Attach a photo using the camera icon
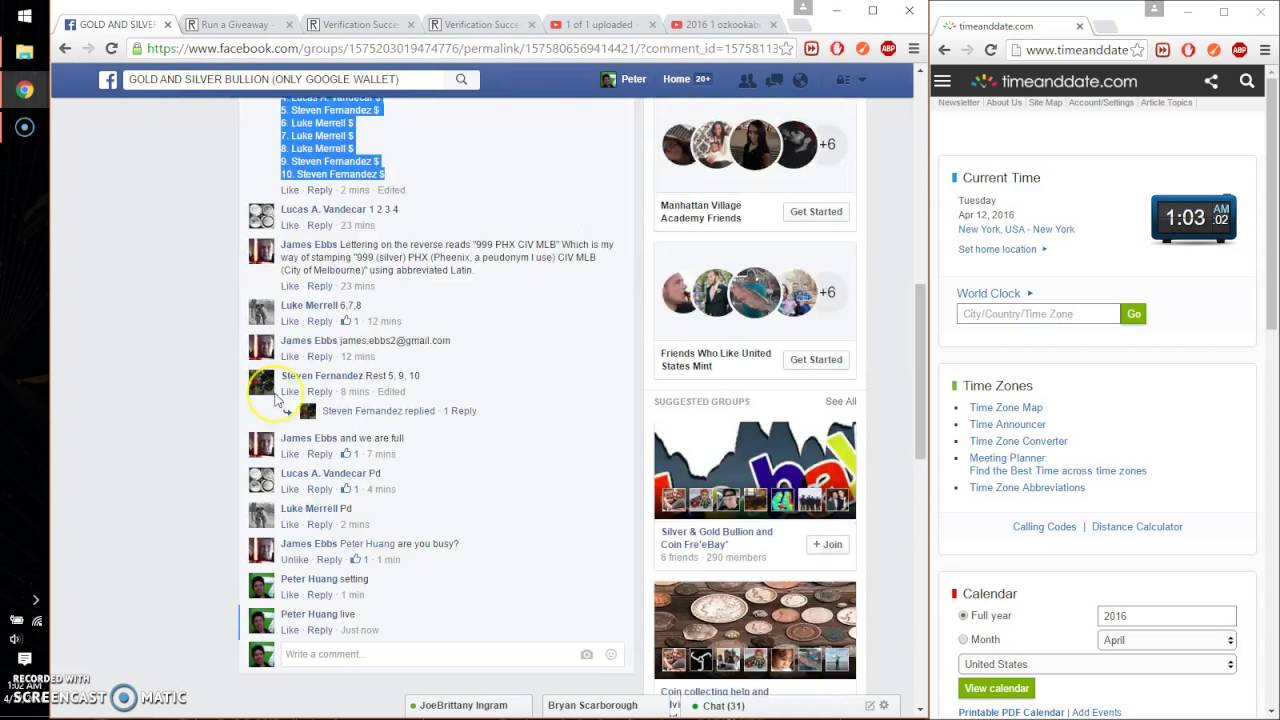1280x720 pixels. (x=586, y=655)
